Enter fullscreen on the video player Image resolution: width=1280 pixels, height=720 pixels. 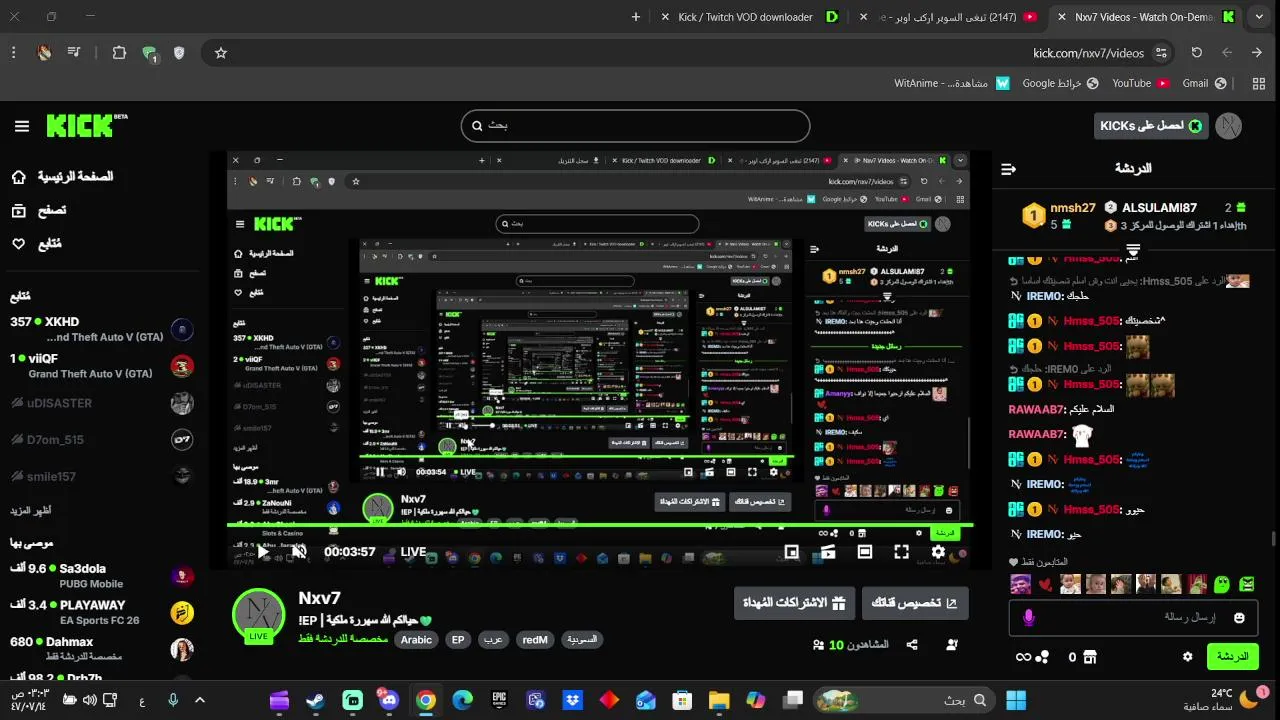pyautogui.click(x=901, y=551)
